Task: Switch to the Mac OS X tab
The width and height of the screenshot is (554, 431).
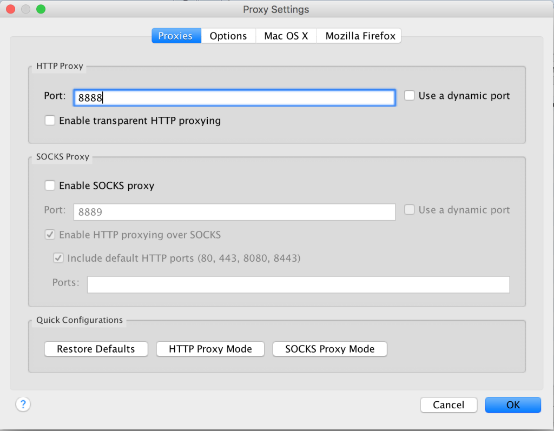Action: (x=286, y=36)
